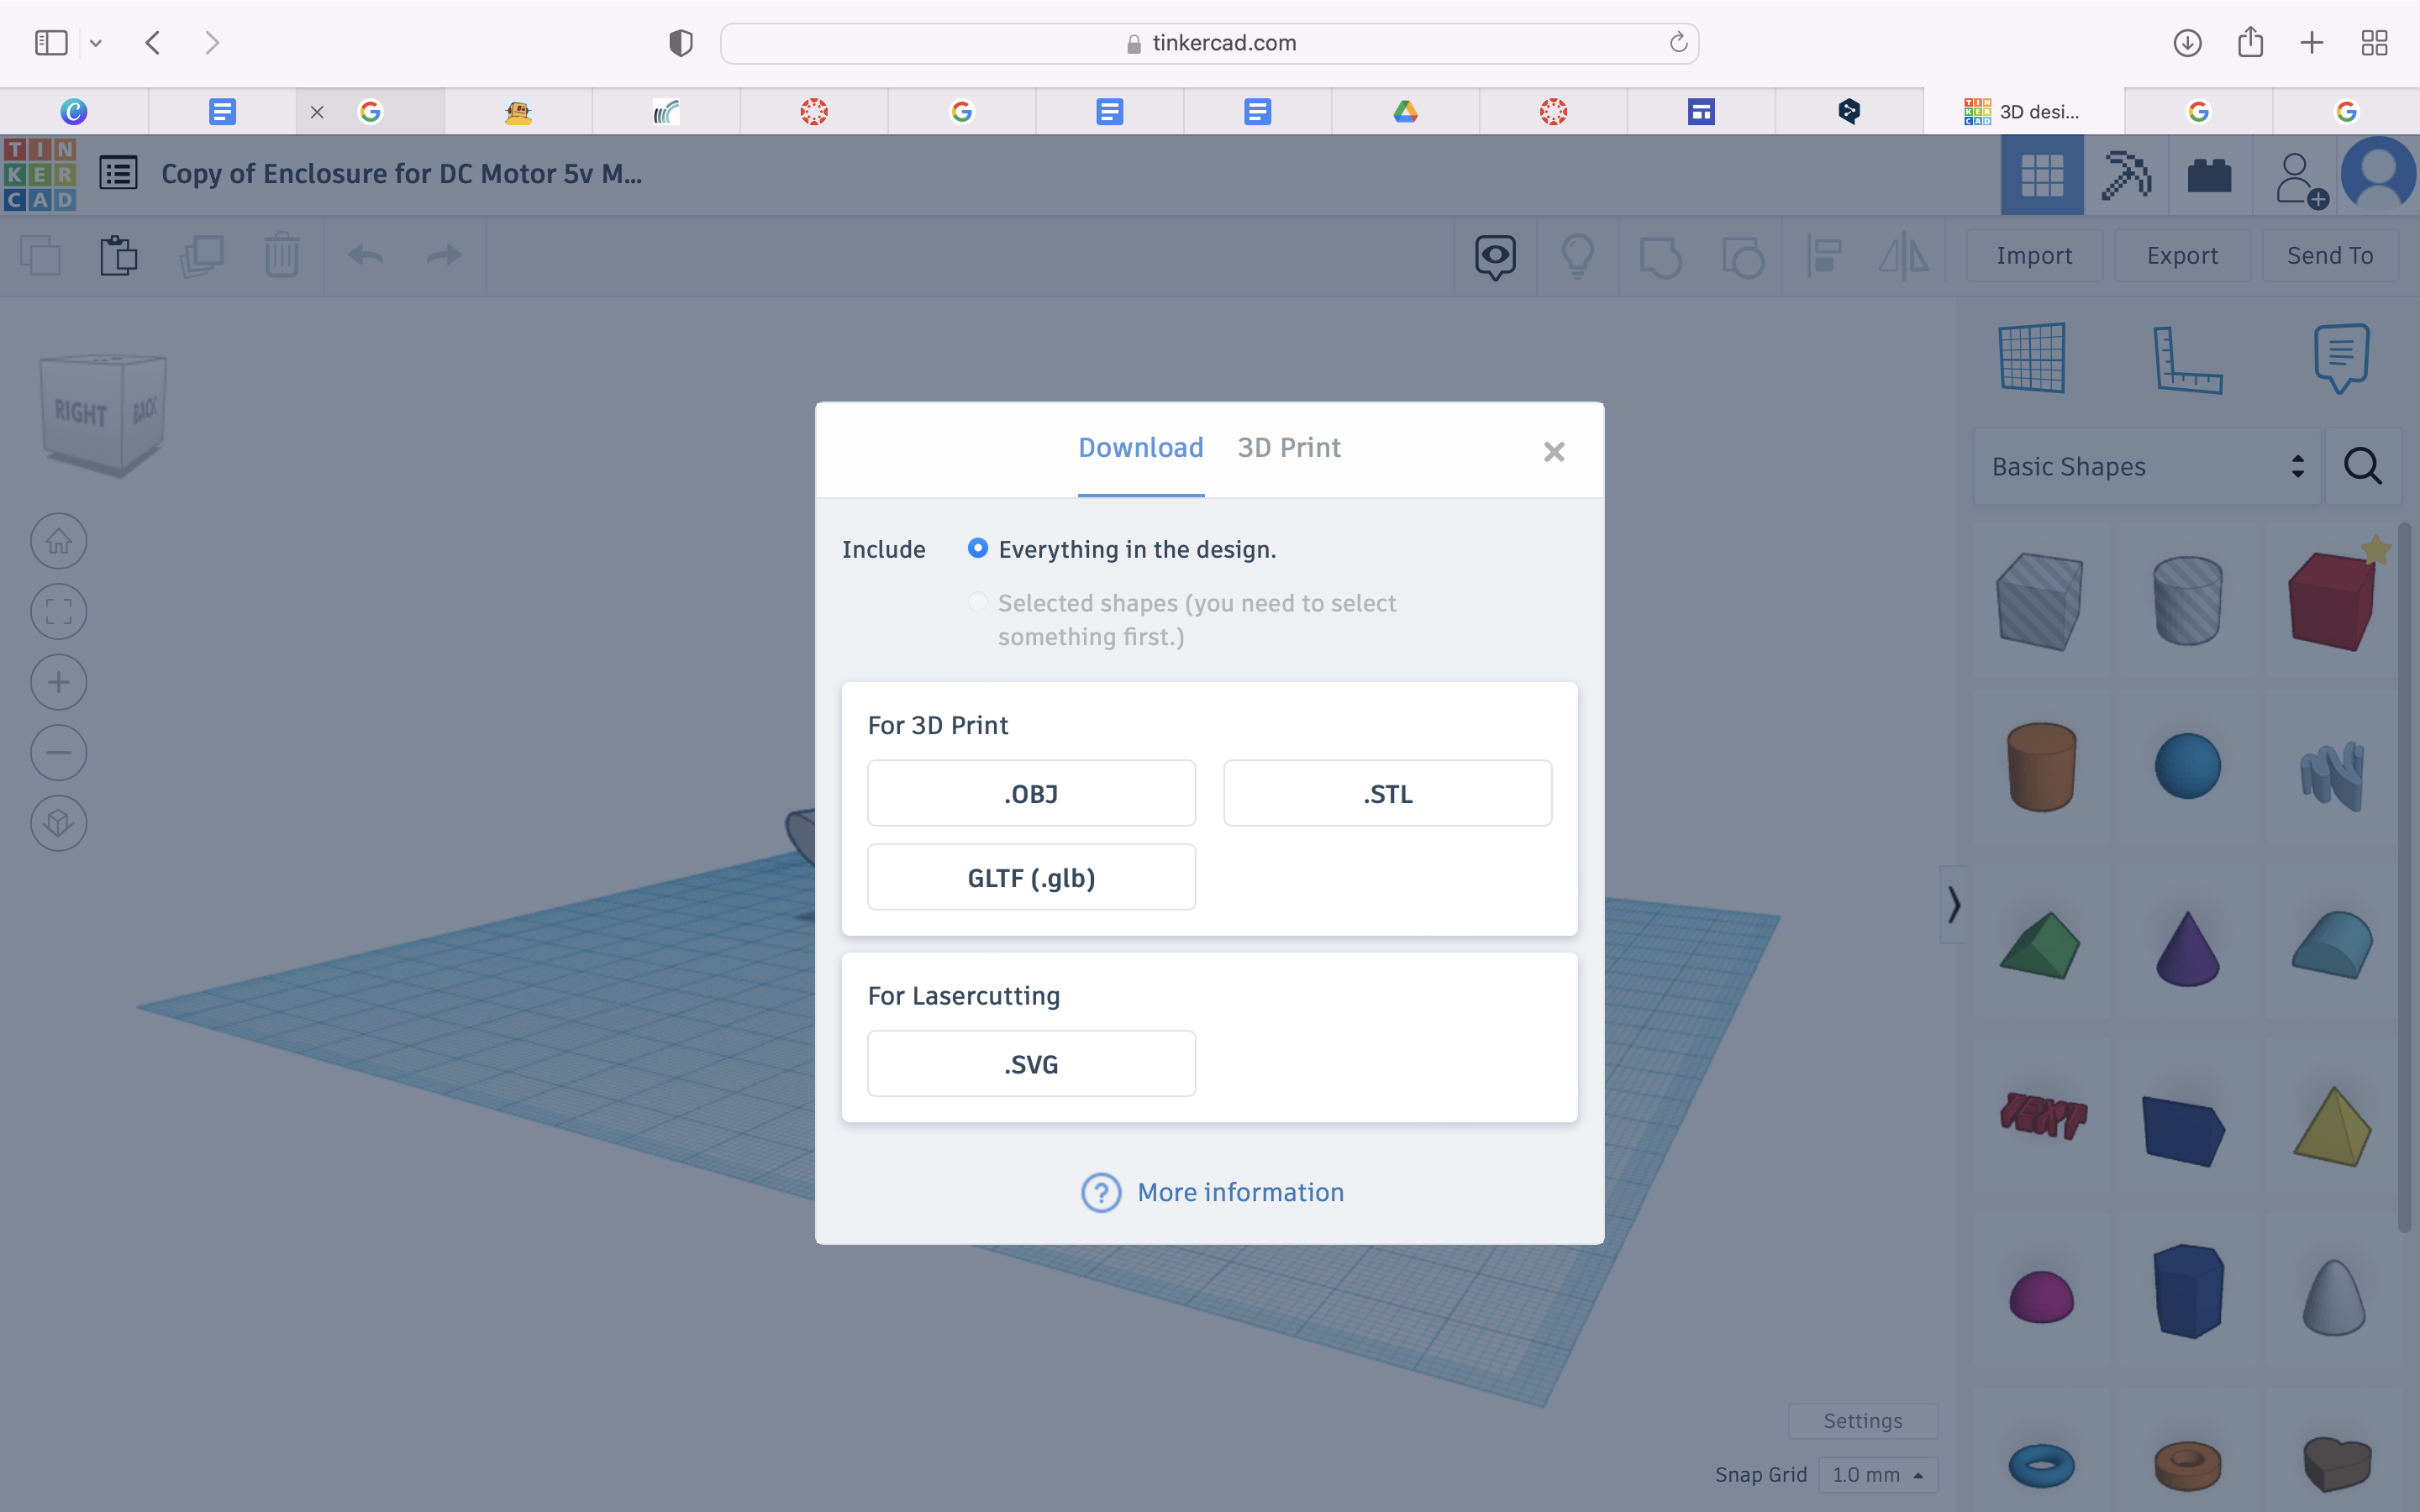This screenshot has height=1512, width=2420.
Task: Select the red Text shape
Action: 2043,1116
